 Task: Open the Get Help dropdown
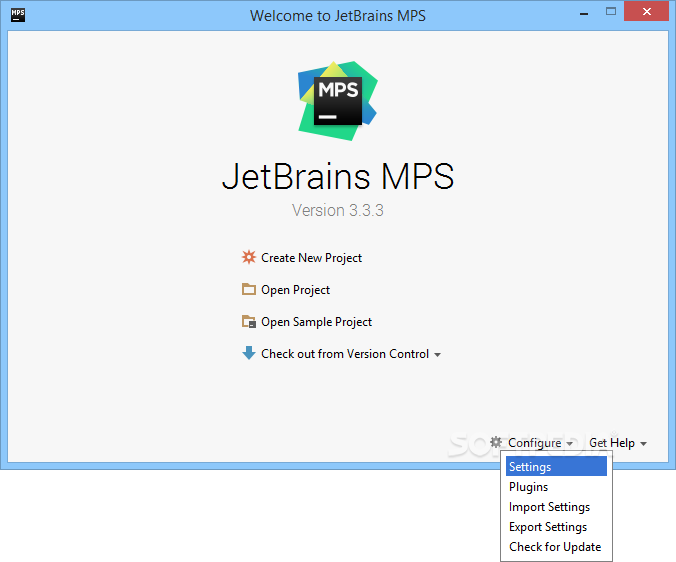[612, 443]
